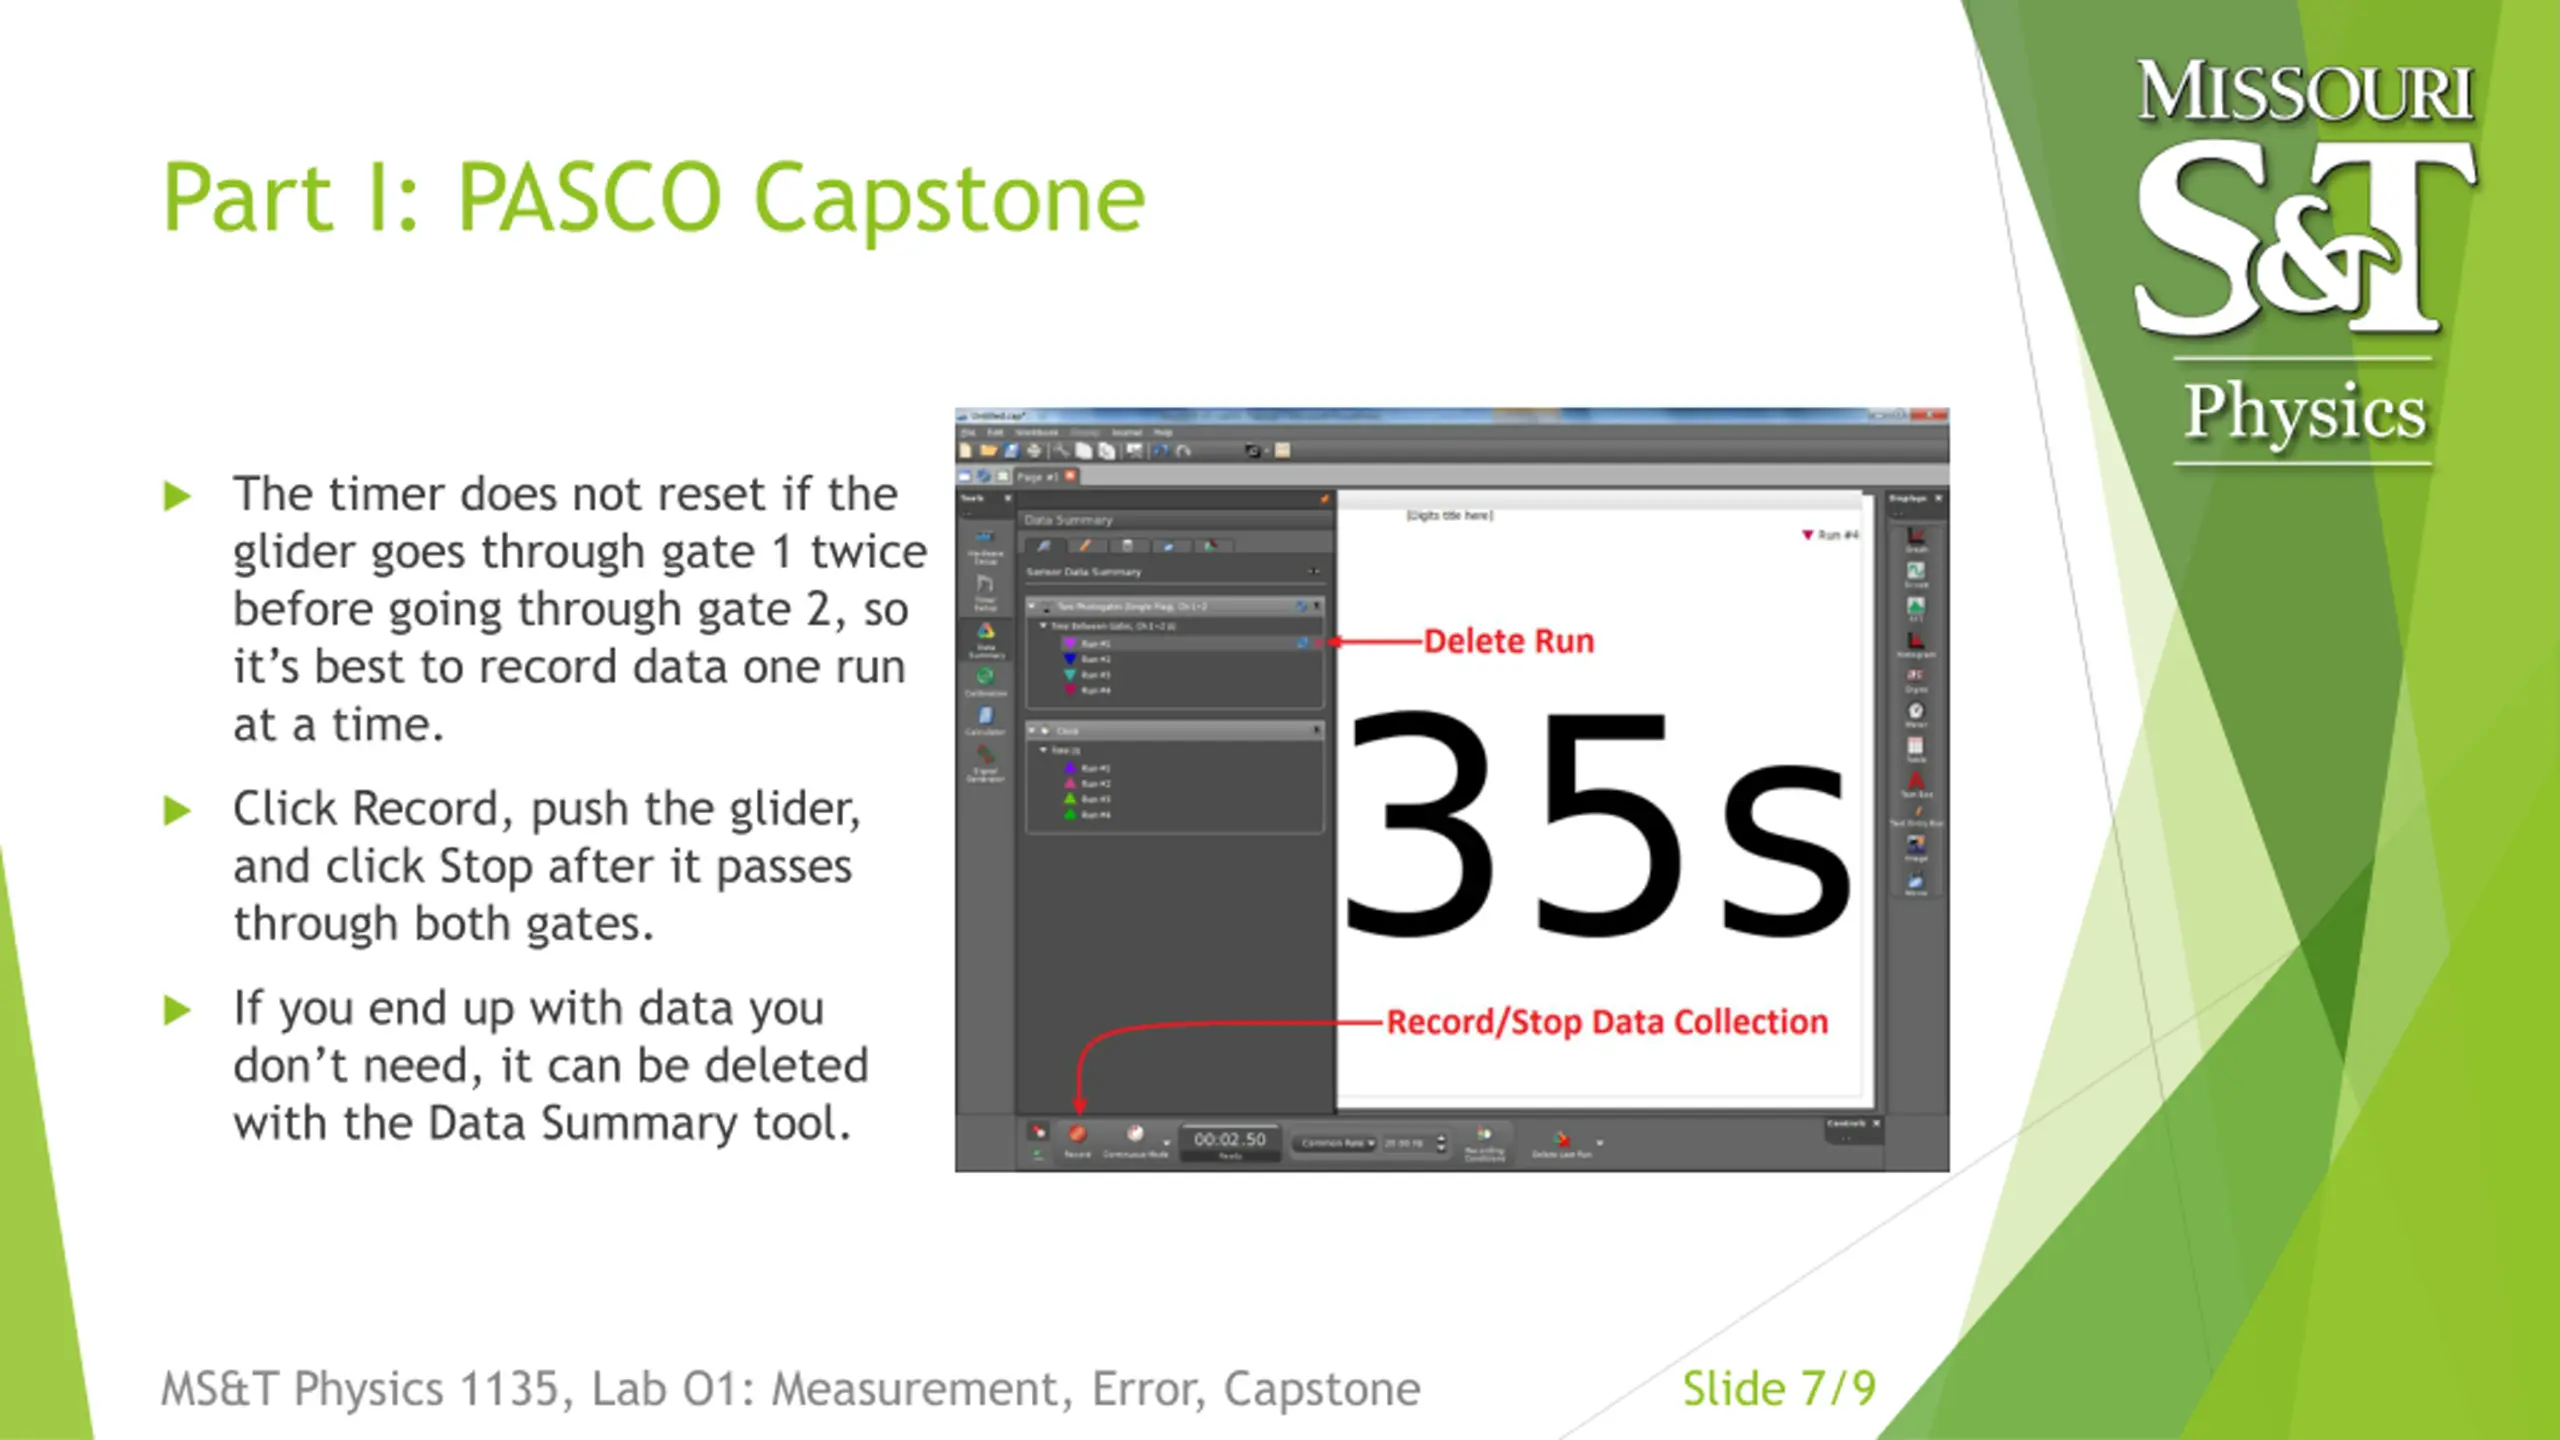Open the Calculator tool in Tools palette
This screenshot has height=1440, width=2560.
pyautogui.click(x=985, y=718)
